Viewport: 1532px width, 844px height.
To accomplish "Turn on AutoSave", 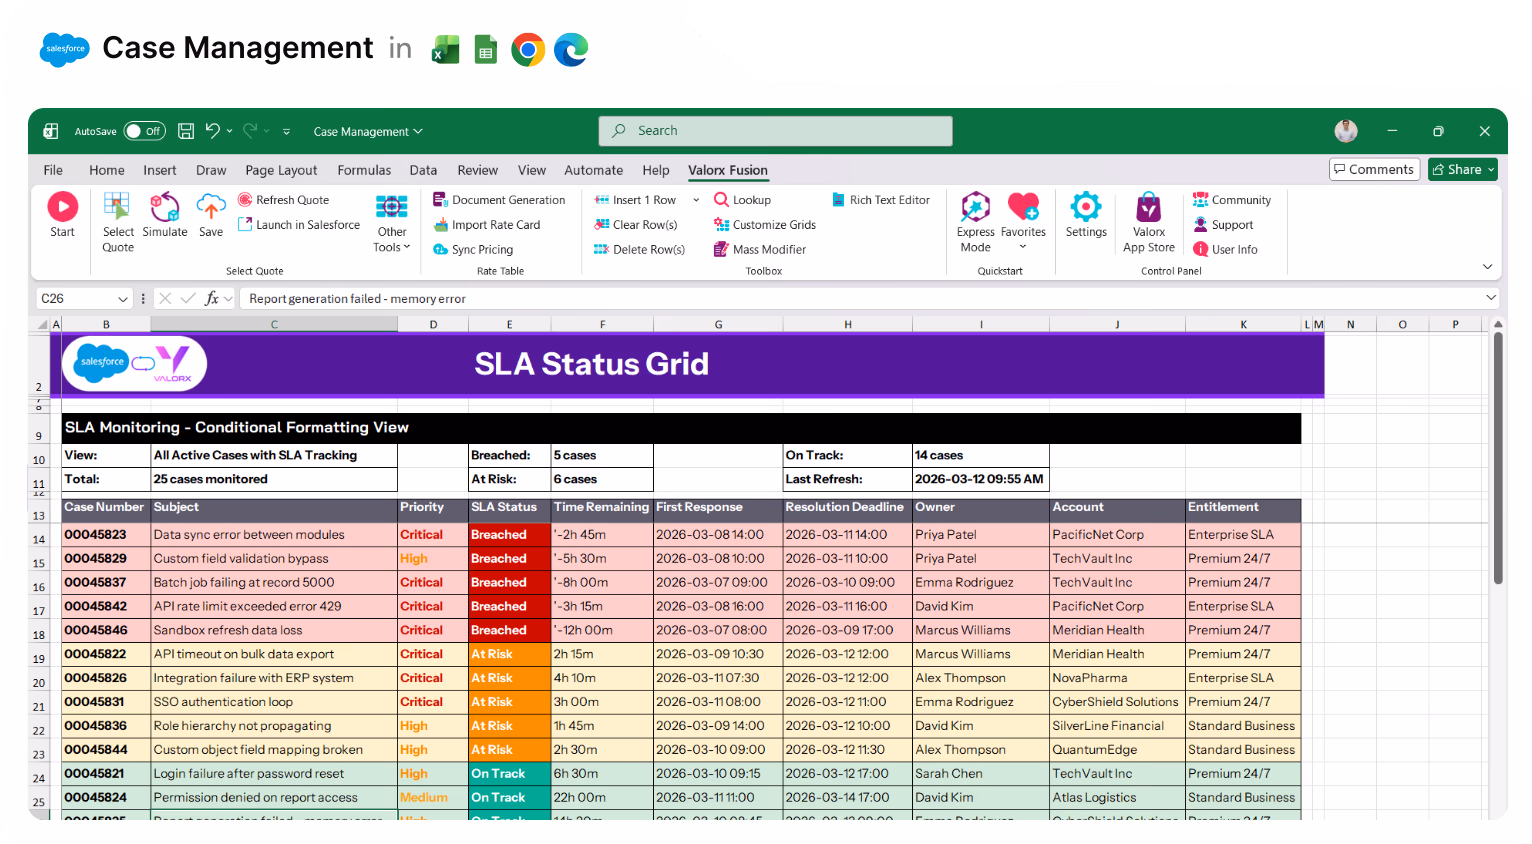I will [x=144, y=130].
